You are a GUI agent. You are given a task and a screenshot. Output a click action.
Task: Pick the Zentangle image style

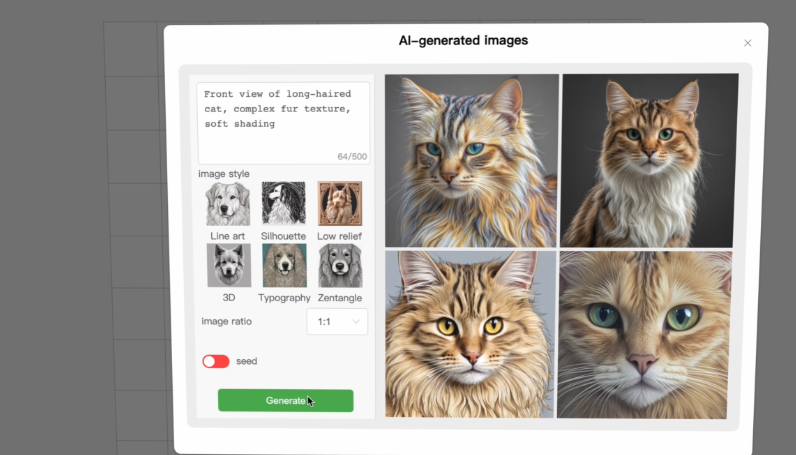(x=340, y=265)
